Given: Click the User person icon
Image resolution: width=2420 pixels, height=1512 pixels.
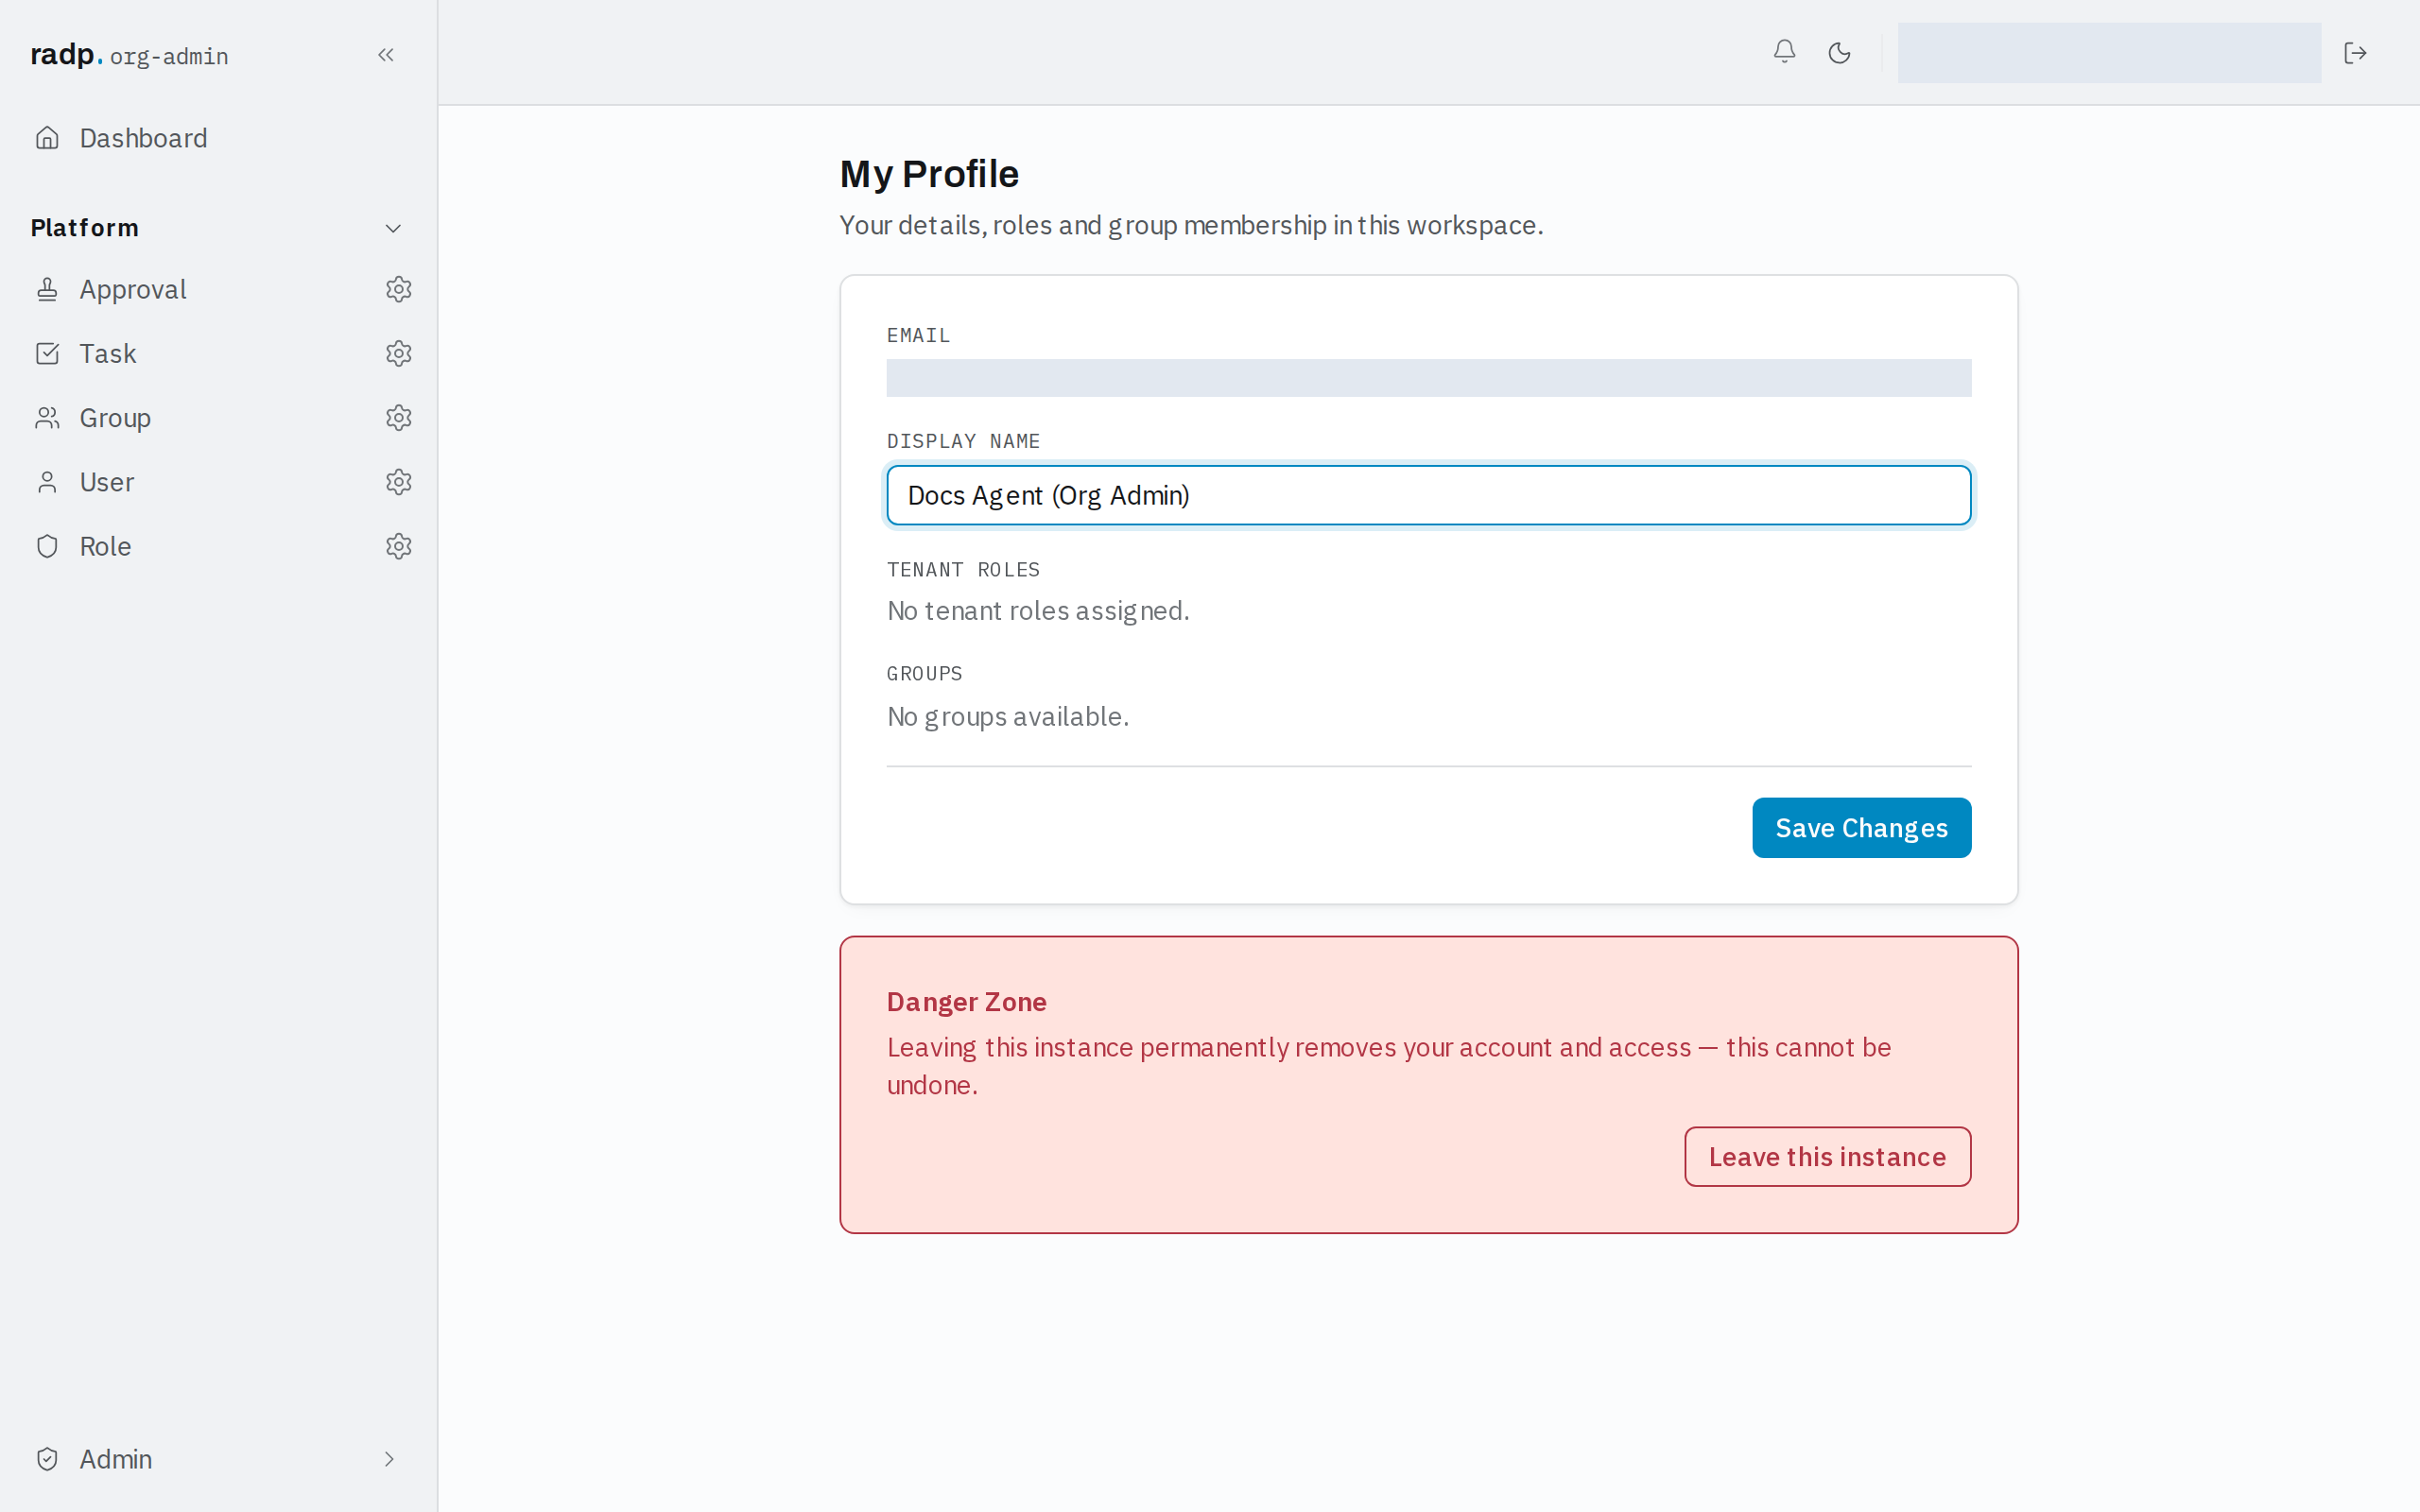Looking at the screenshot, I should pyautogui.click(x=47, y=482).
